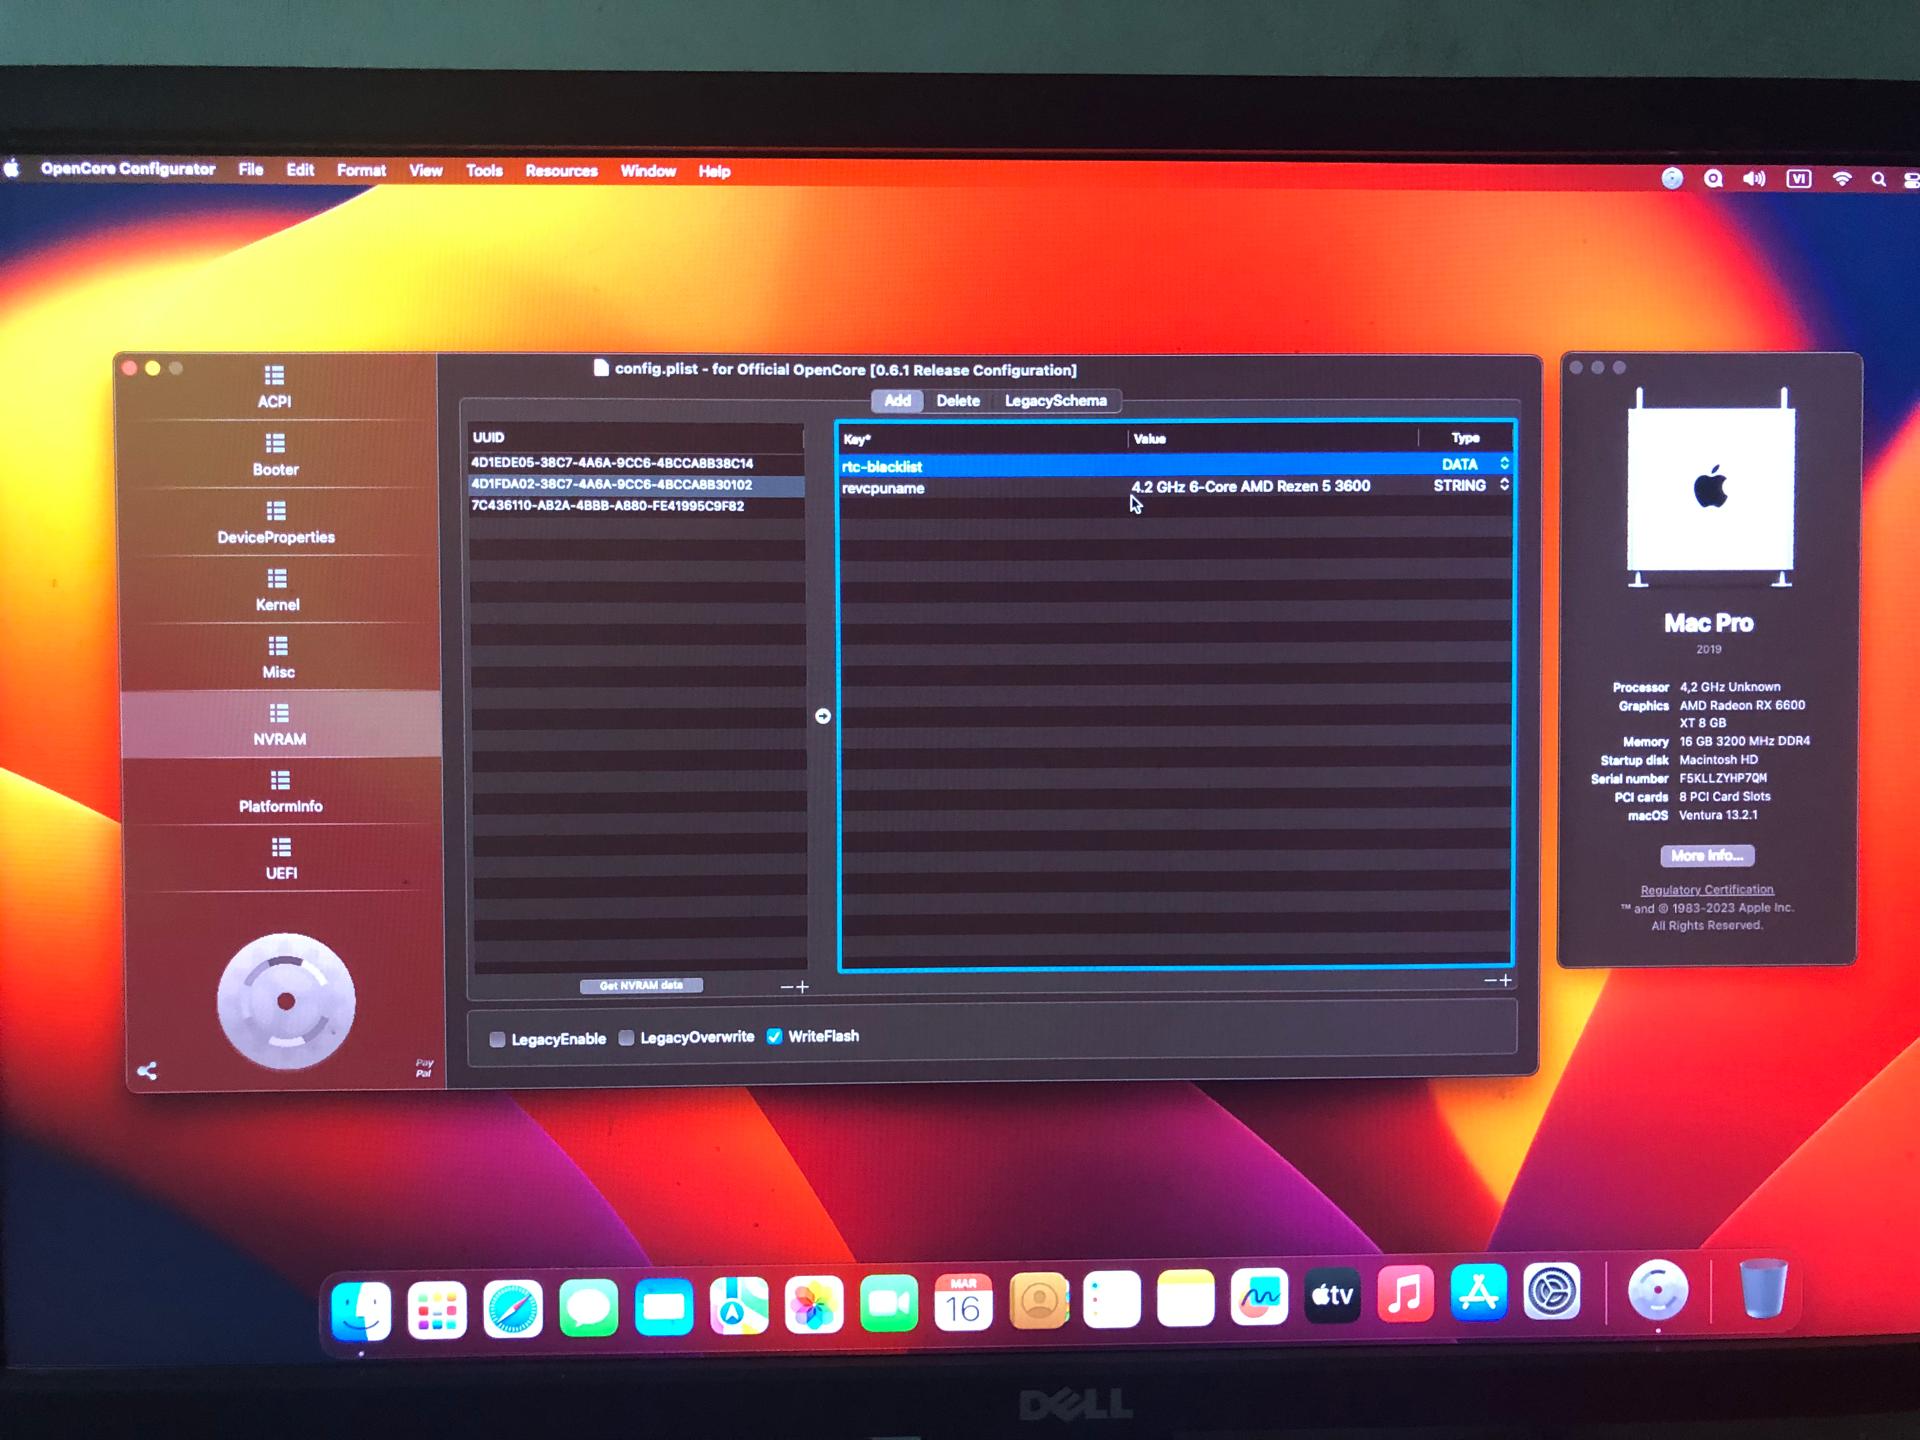1920x1440 pixels.
Task: Click the volume icon in the menu bar
Action: coord(1754,179)
